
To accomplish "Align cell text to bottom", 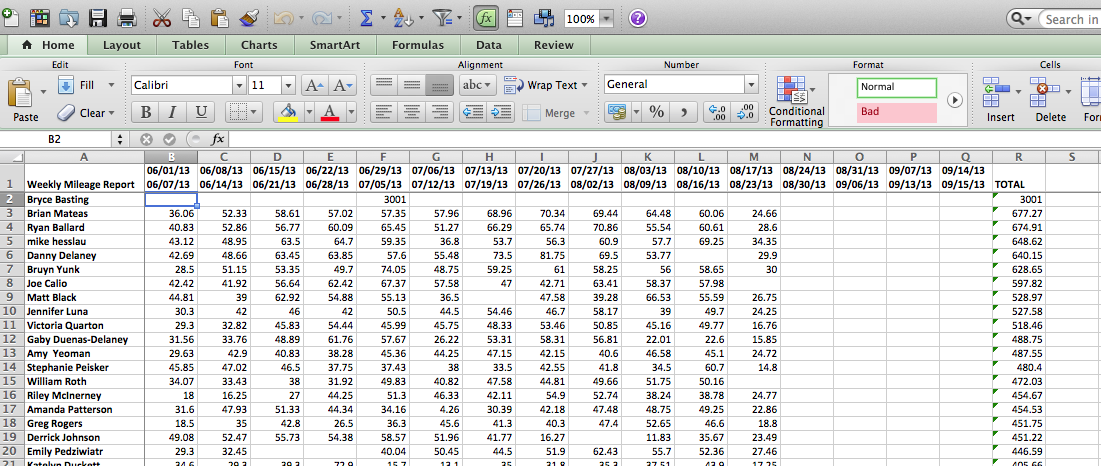I will [438, 85].
